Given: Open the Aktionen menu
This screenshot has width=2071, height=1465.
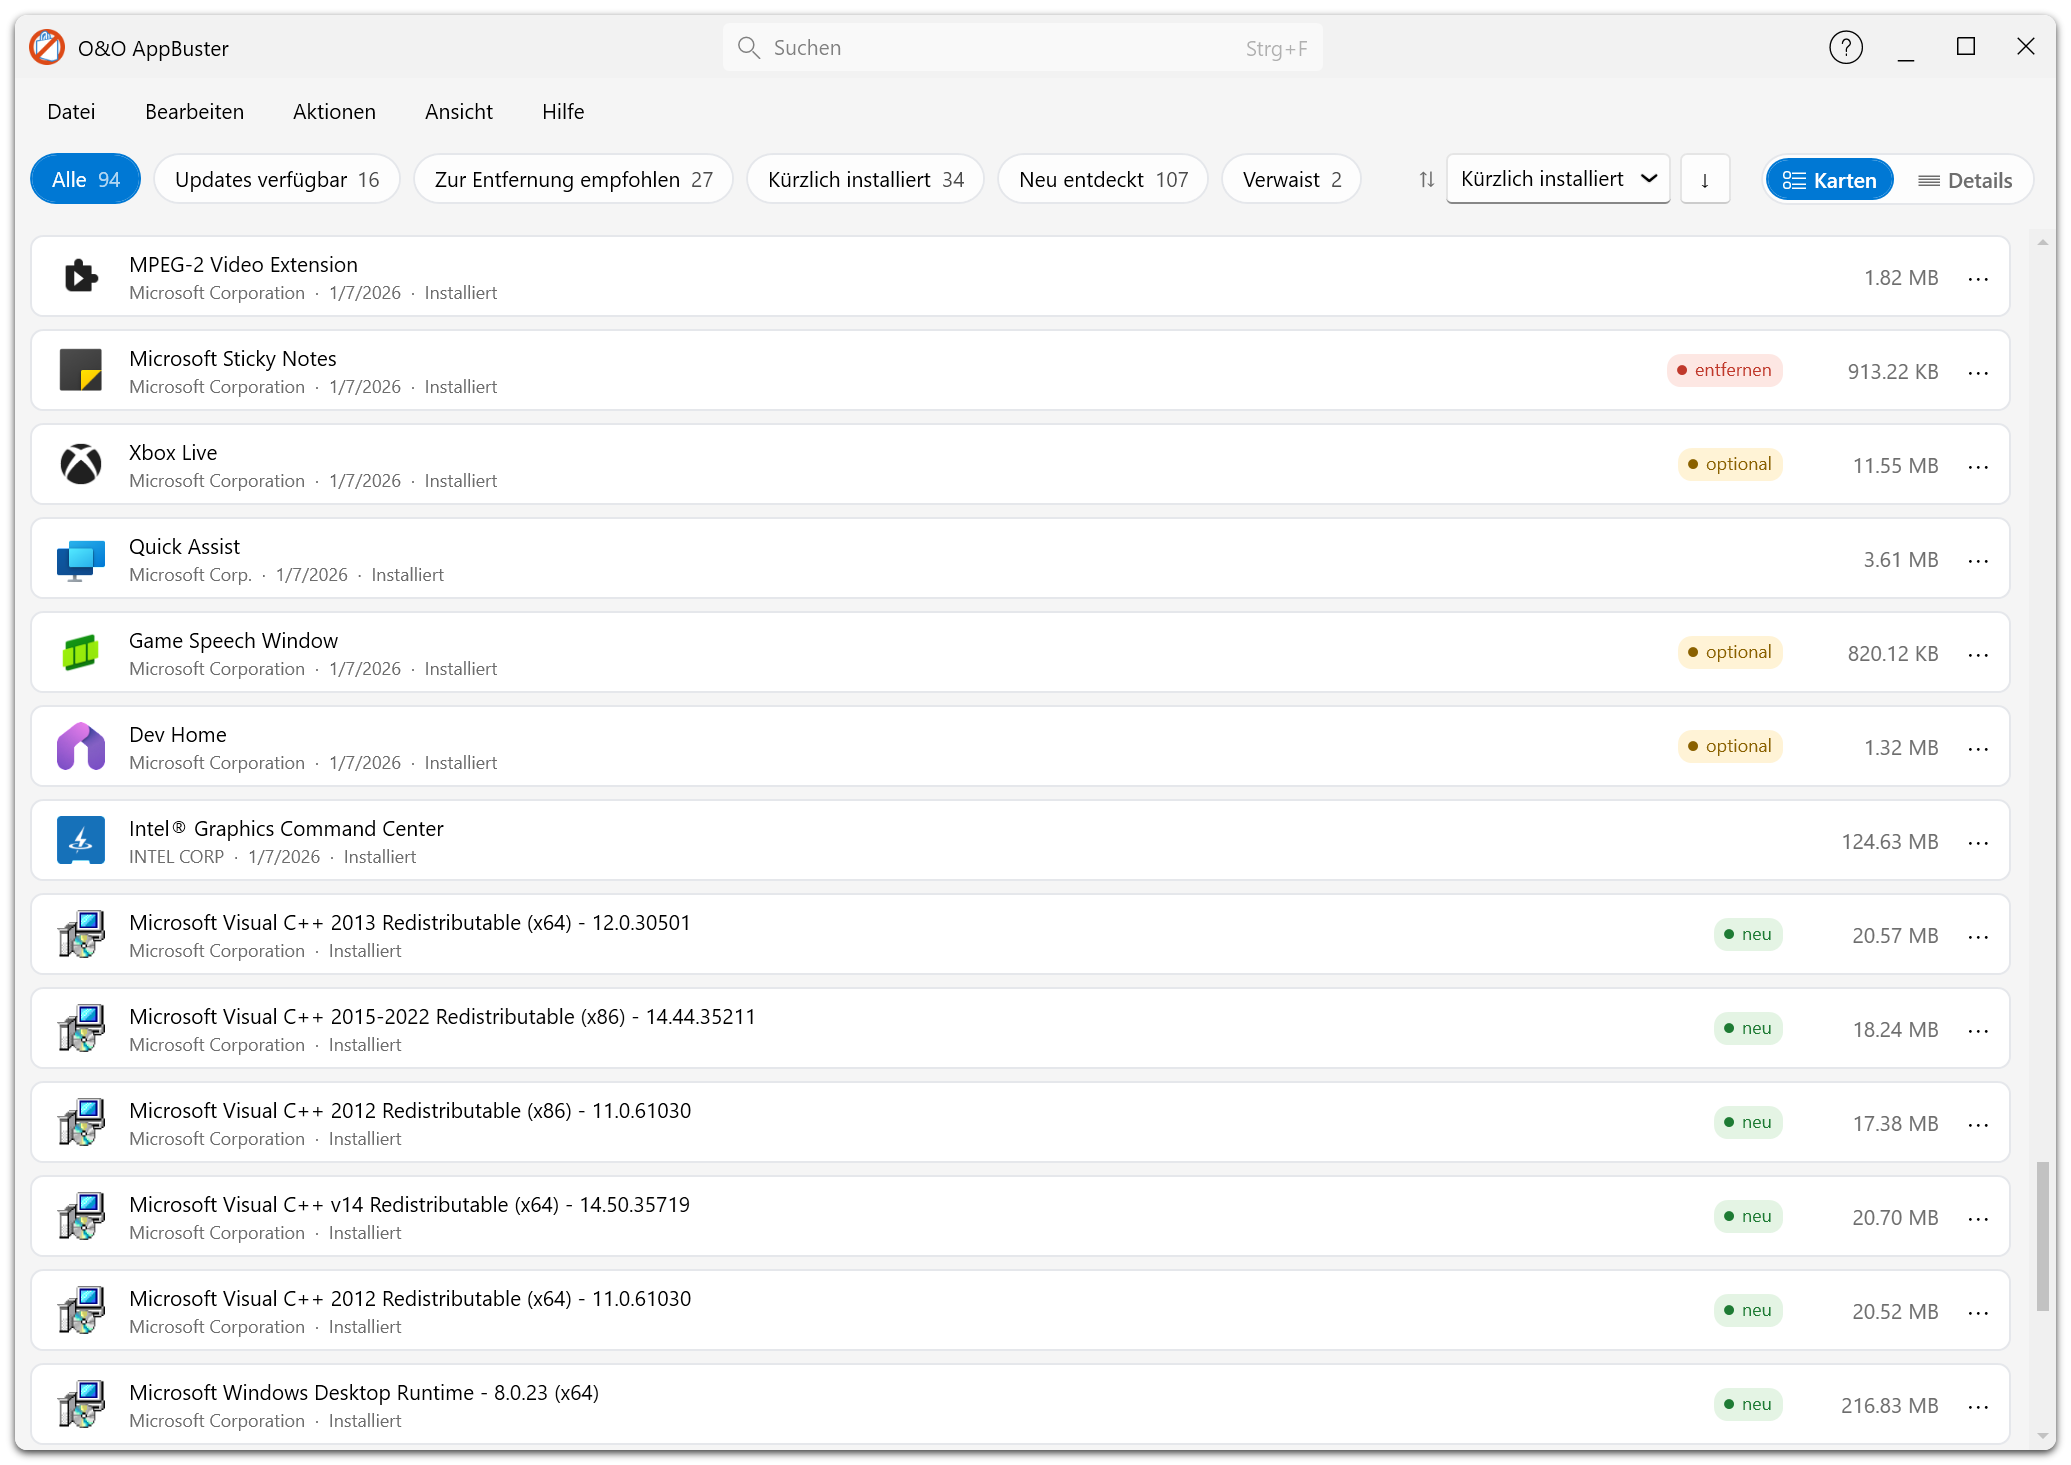Looking at the screenshot, I should tap(334, 112).
